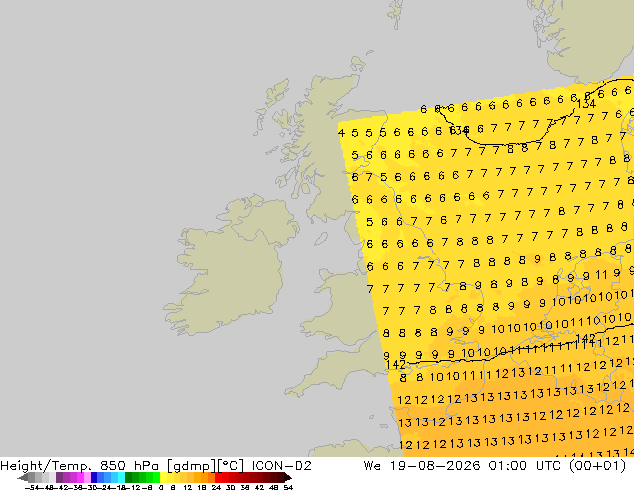Image resolution: width=634 pixels, height=490 pixels.
Task: Pick the dark blue swatch in the legend
Action: pyautogui.click(x=94, y=477)
